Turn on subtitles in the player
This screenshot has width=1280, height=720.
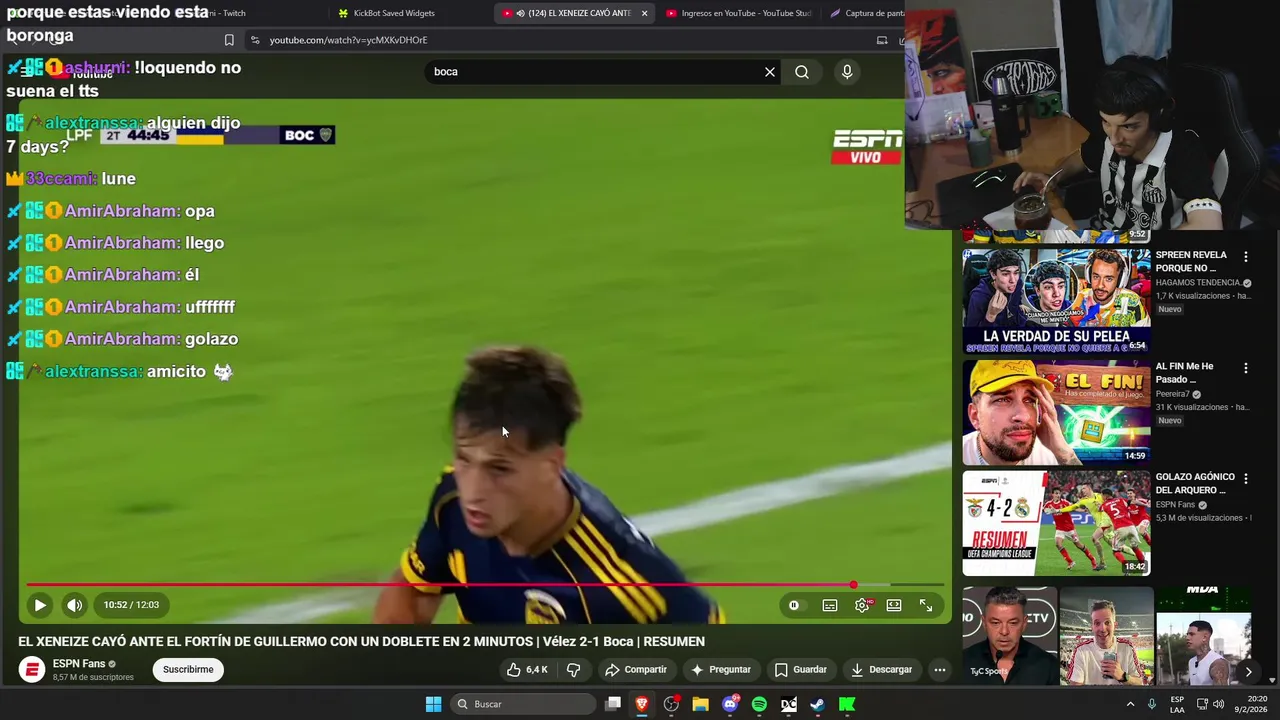830,605
